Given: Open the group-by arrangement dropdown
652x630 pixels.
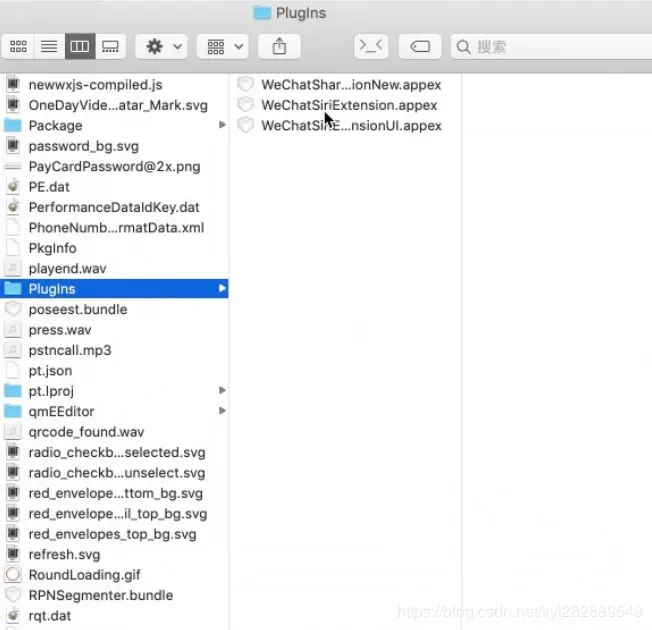Looking at the screenshot, I should click(223, 46).
